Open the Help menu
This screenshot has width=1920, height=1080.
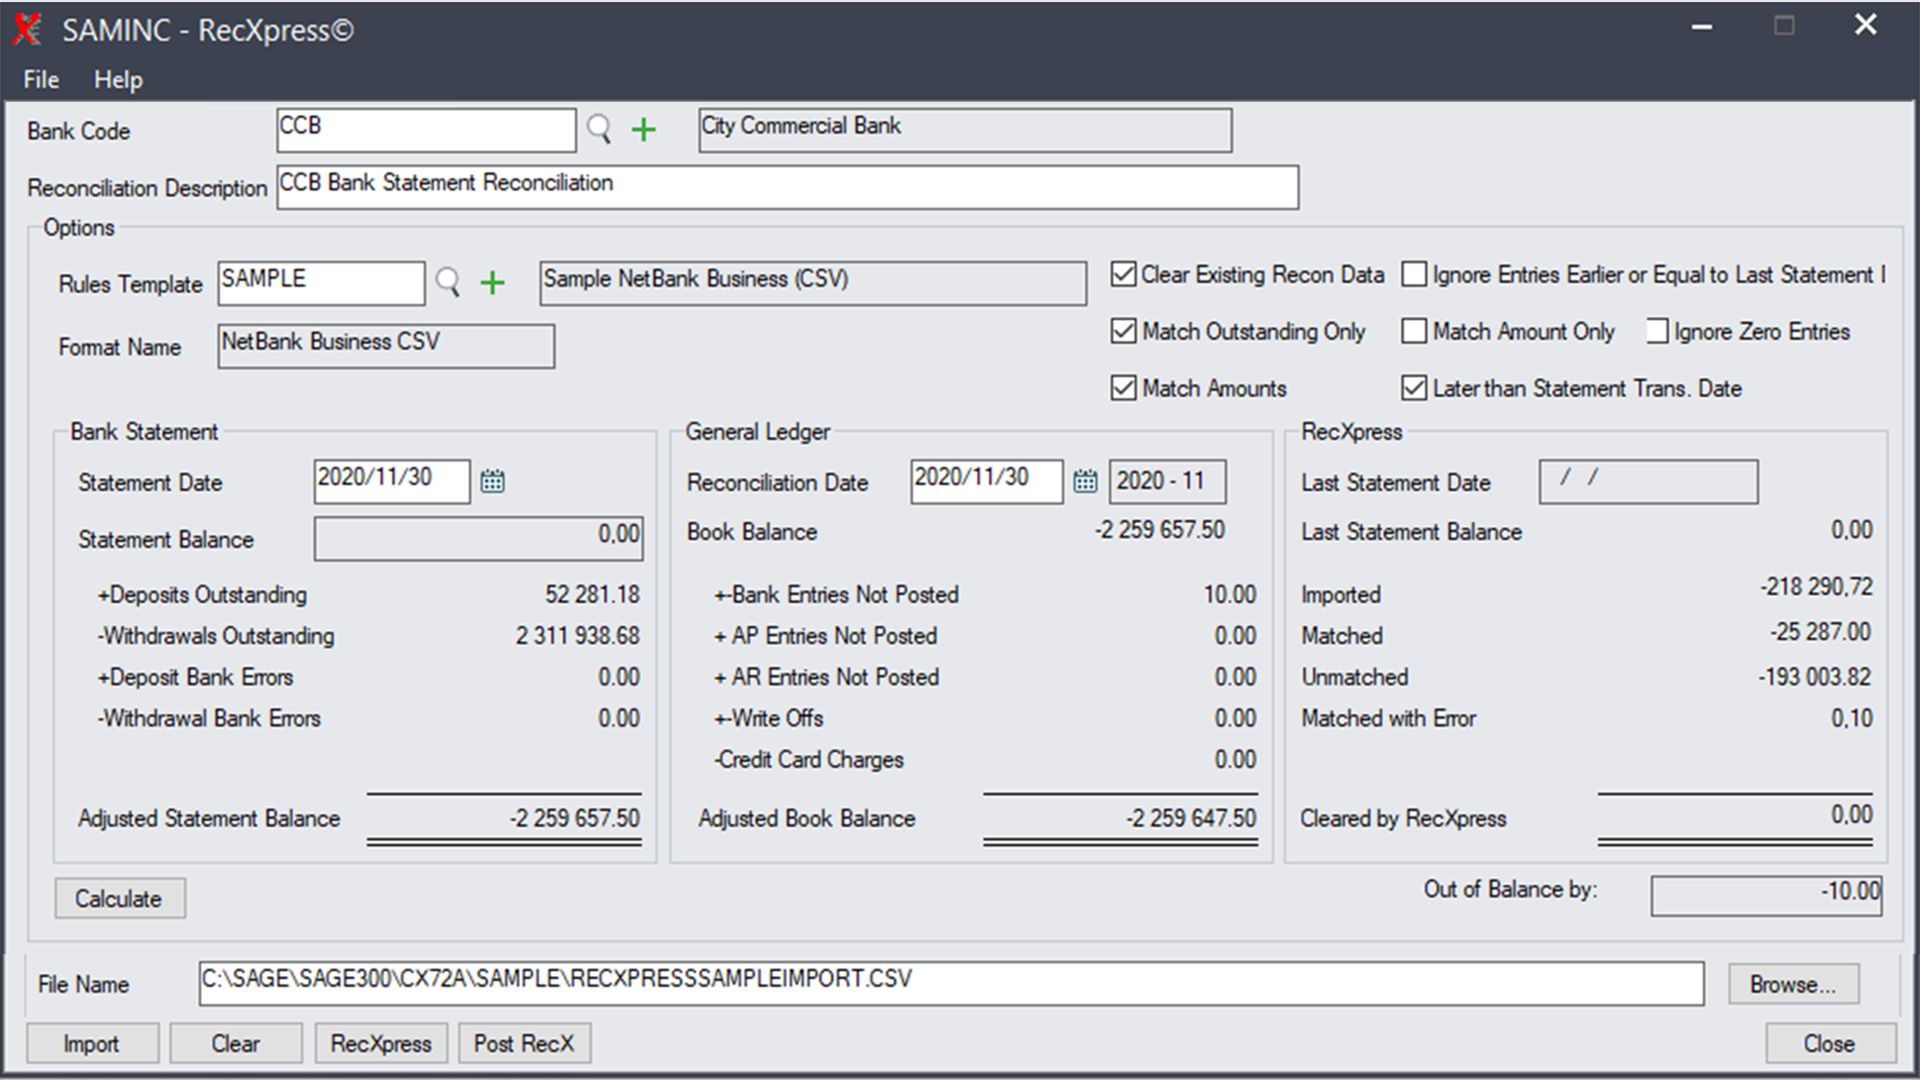(x=117, y=79)
